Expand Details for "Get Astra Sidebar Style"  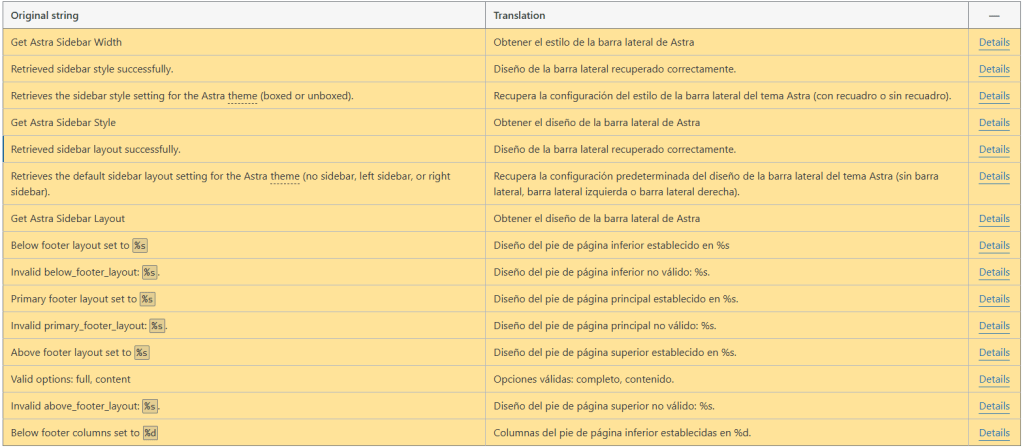click(x=993, y=123)
